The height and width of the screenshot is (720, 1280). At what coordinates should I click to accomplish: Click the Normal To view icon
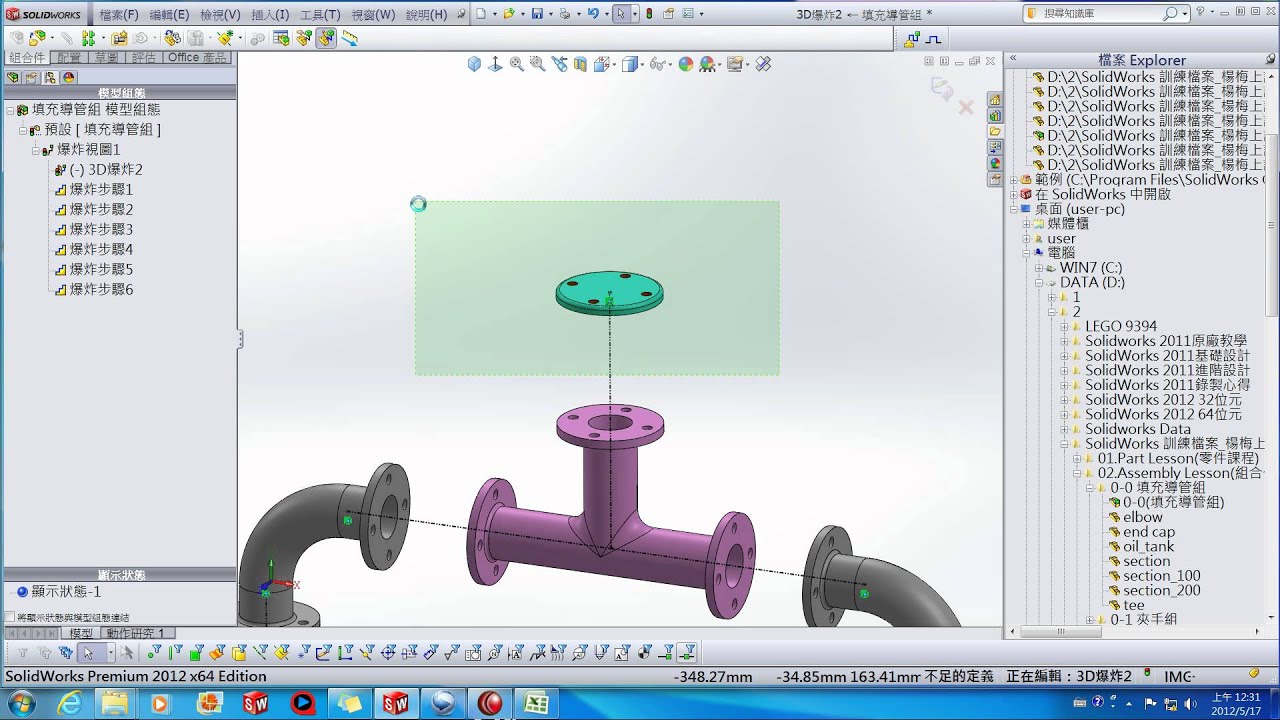click(495, 64)
